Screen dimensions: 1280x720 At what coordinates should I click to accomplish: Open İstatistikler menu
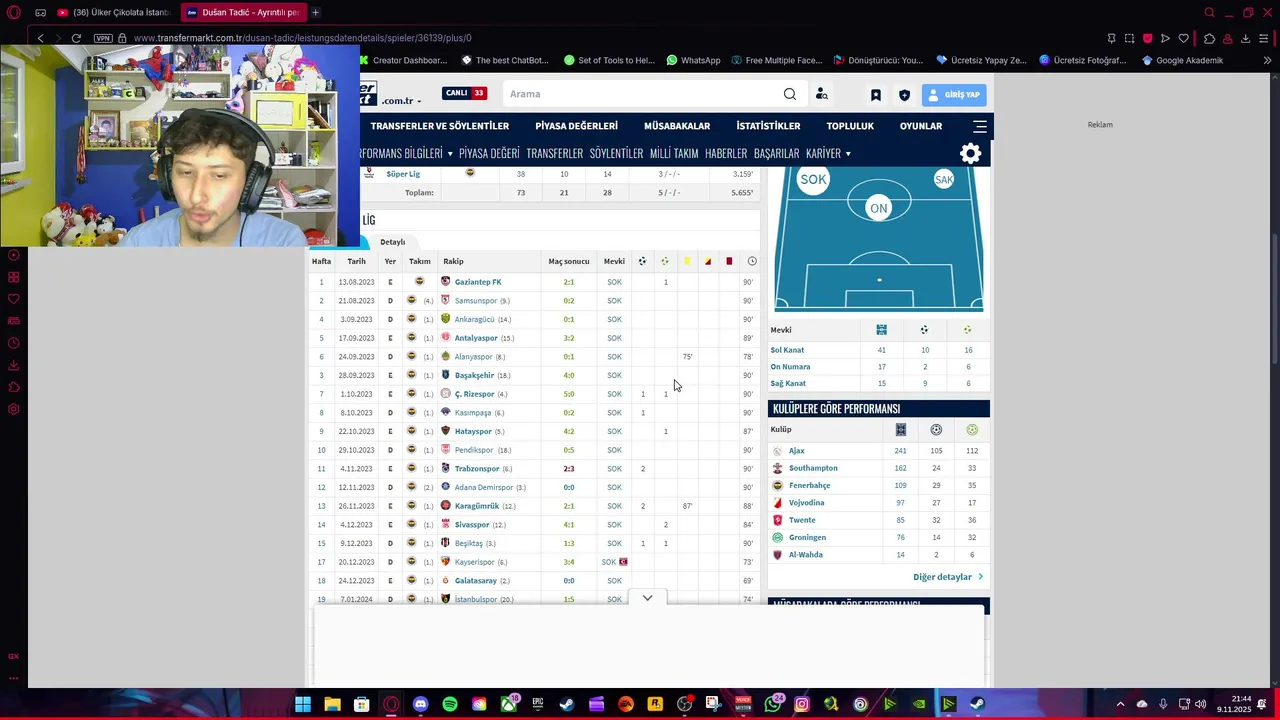768,126
